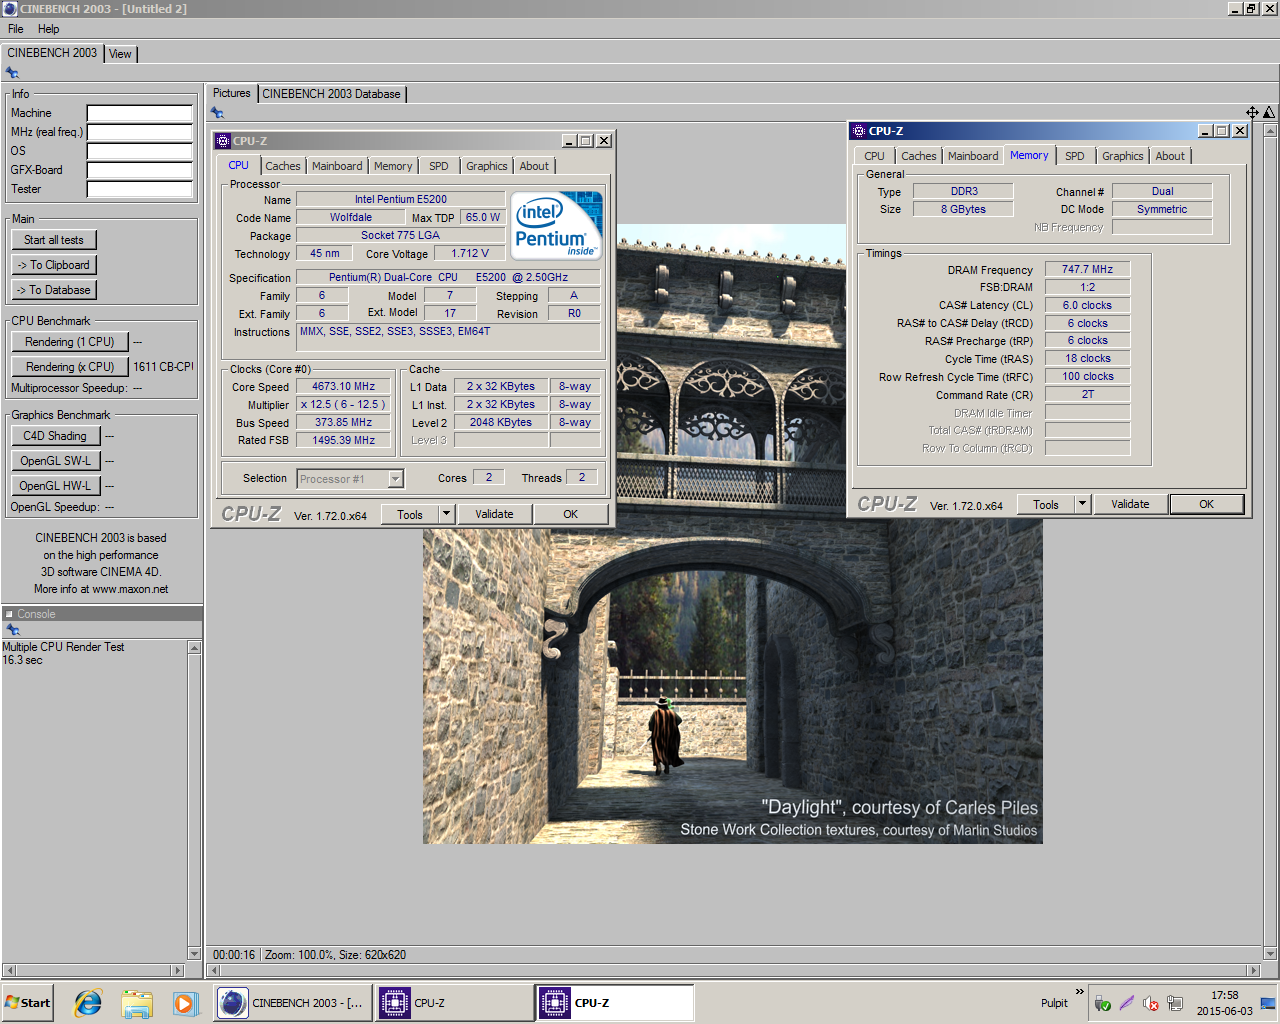Open Graphics tab in CPU-Z CPU window
The height and width of the screenshot is (1024, 1280).
(487, 166)
